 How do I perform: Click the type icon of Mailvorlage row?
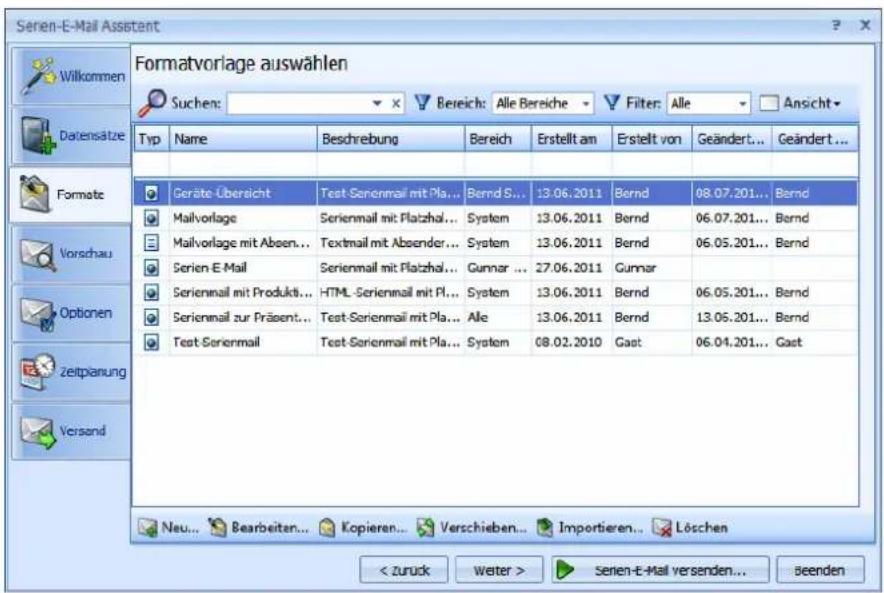point(151,218)
